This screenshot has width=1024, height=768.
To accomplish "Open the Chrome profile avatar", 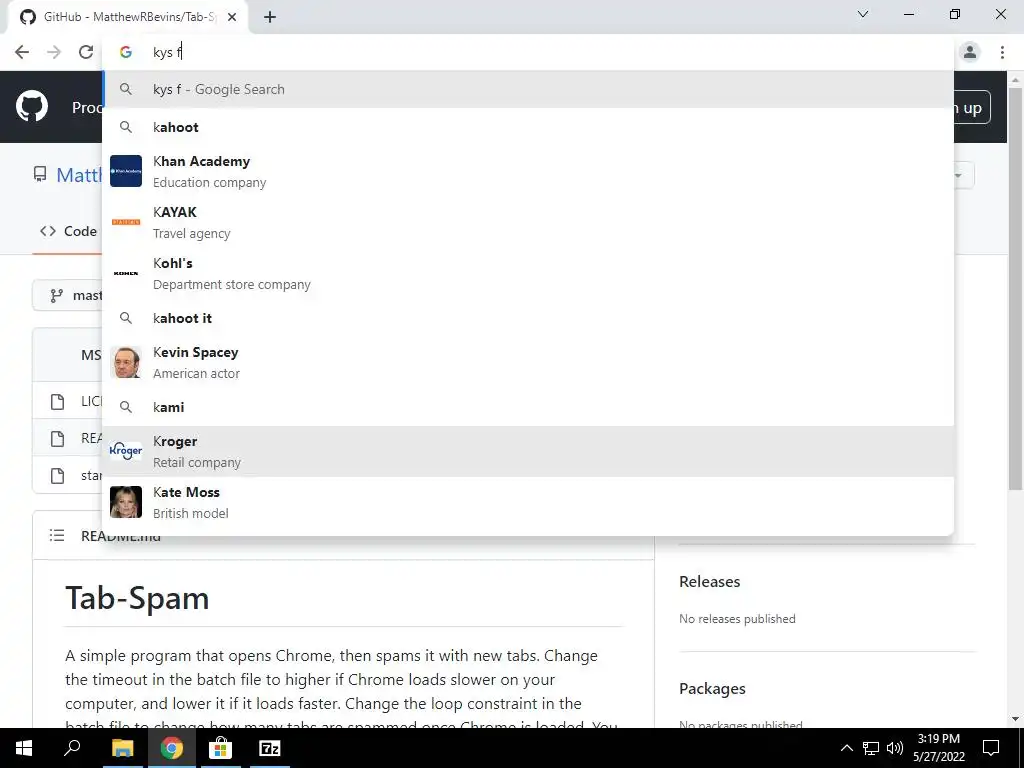I will pos(970,52).
